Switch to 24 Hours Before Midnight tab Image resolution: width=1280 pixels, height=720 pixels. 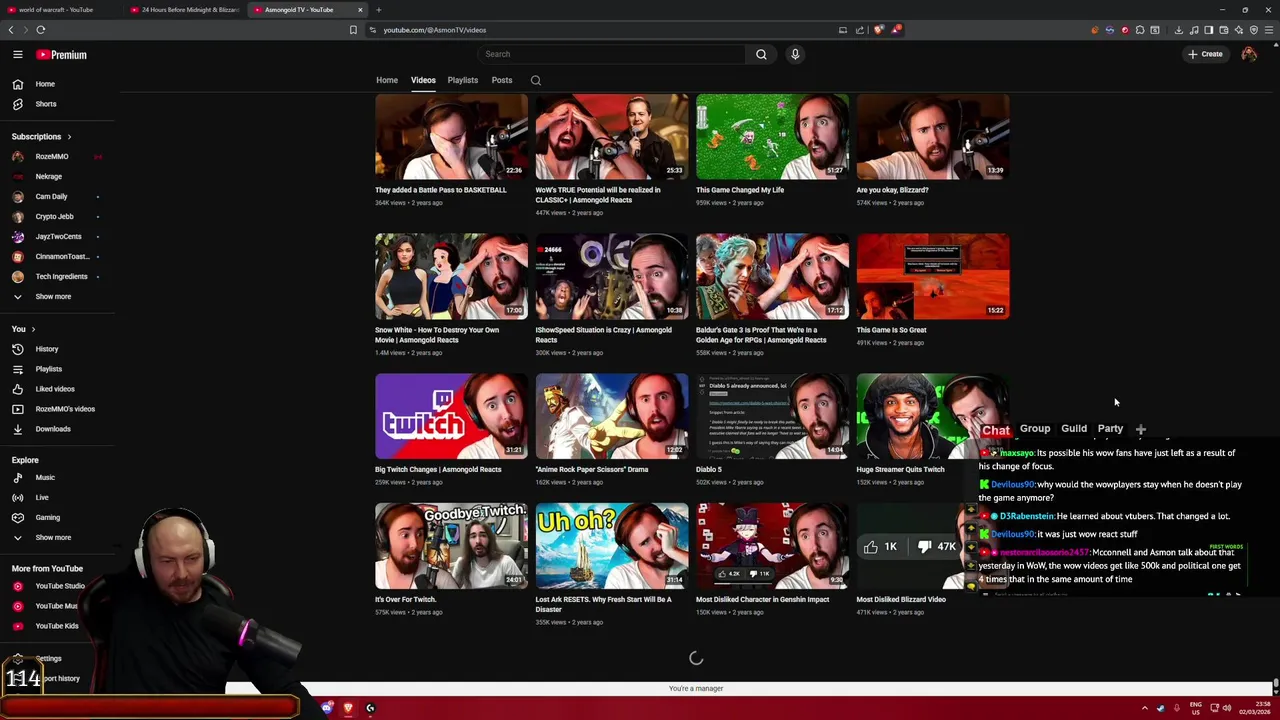[184, 10]
